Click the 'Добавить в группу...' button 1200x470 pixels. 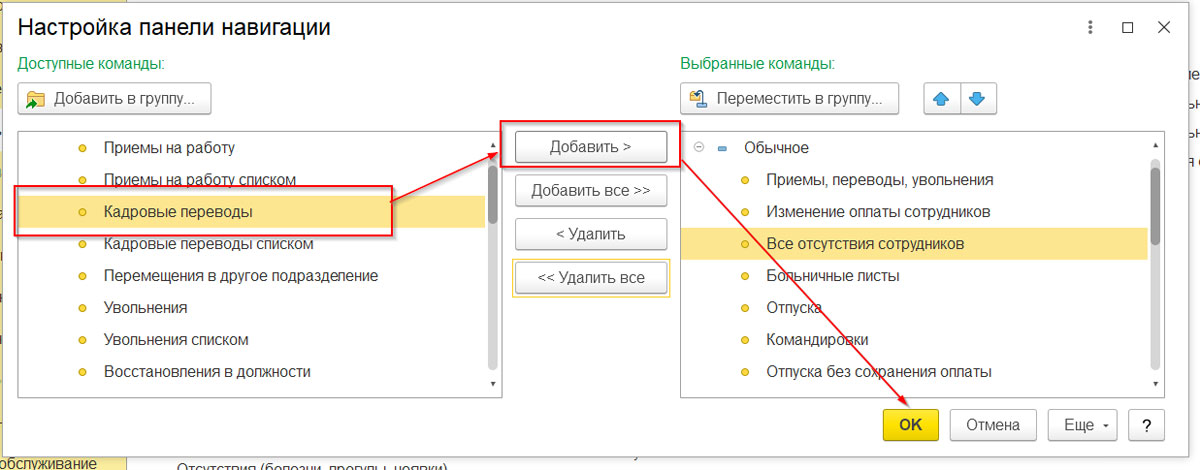[114, 98]
